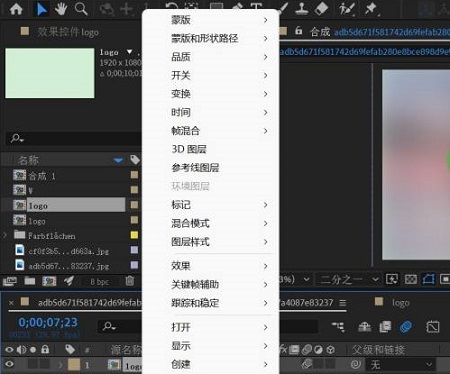This screenshot has height=374, width=450.
Task: Click the label tag icon in timeline header
Action: pos(70,350)
